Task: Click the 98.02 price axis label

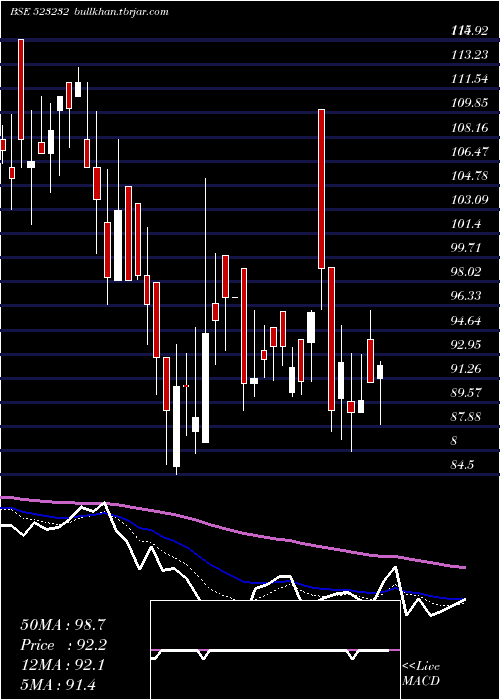Action: pyautogui.click(x=467, y=272)
